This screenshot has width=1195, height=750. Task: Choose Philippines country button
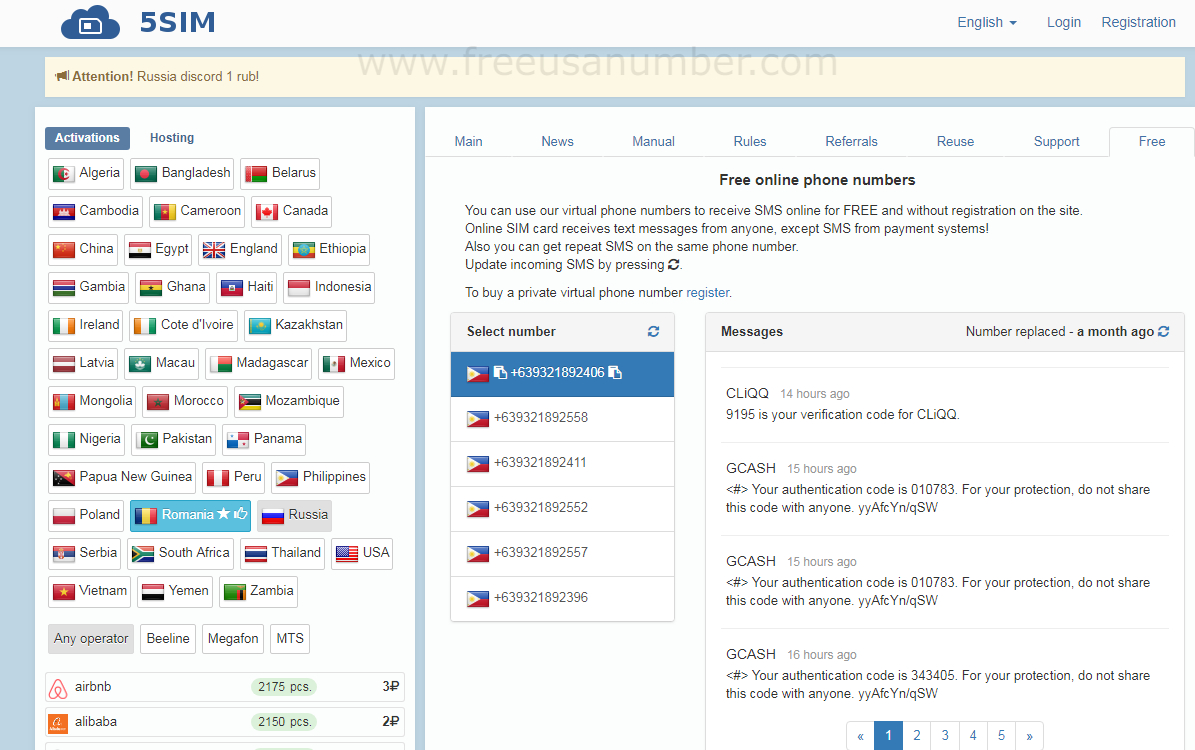point(320,477)
